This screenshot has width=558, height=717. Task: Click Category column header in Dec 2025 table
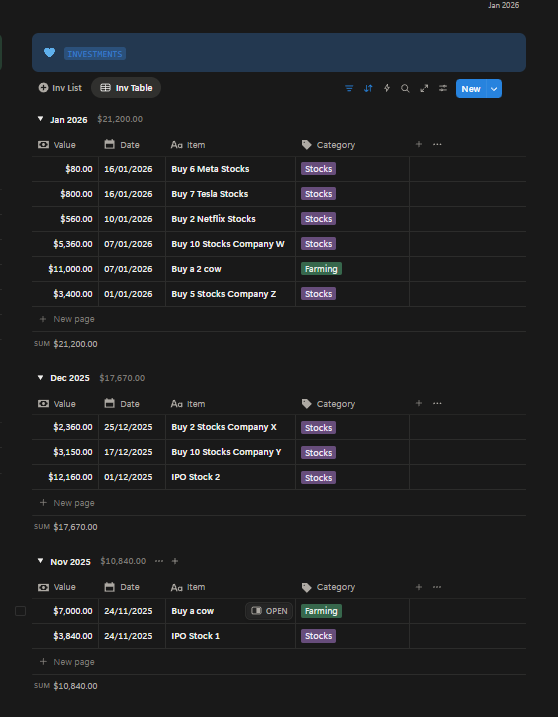coord(328,404)
